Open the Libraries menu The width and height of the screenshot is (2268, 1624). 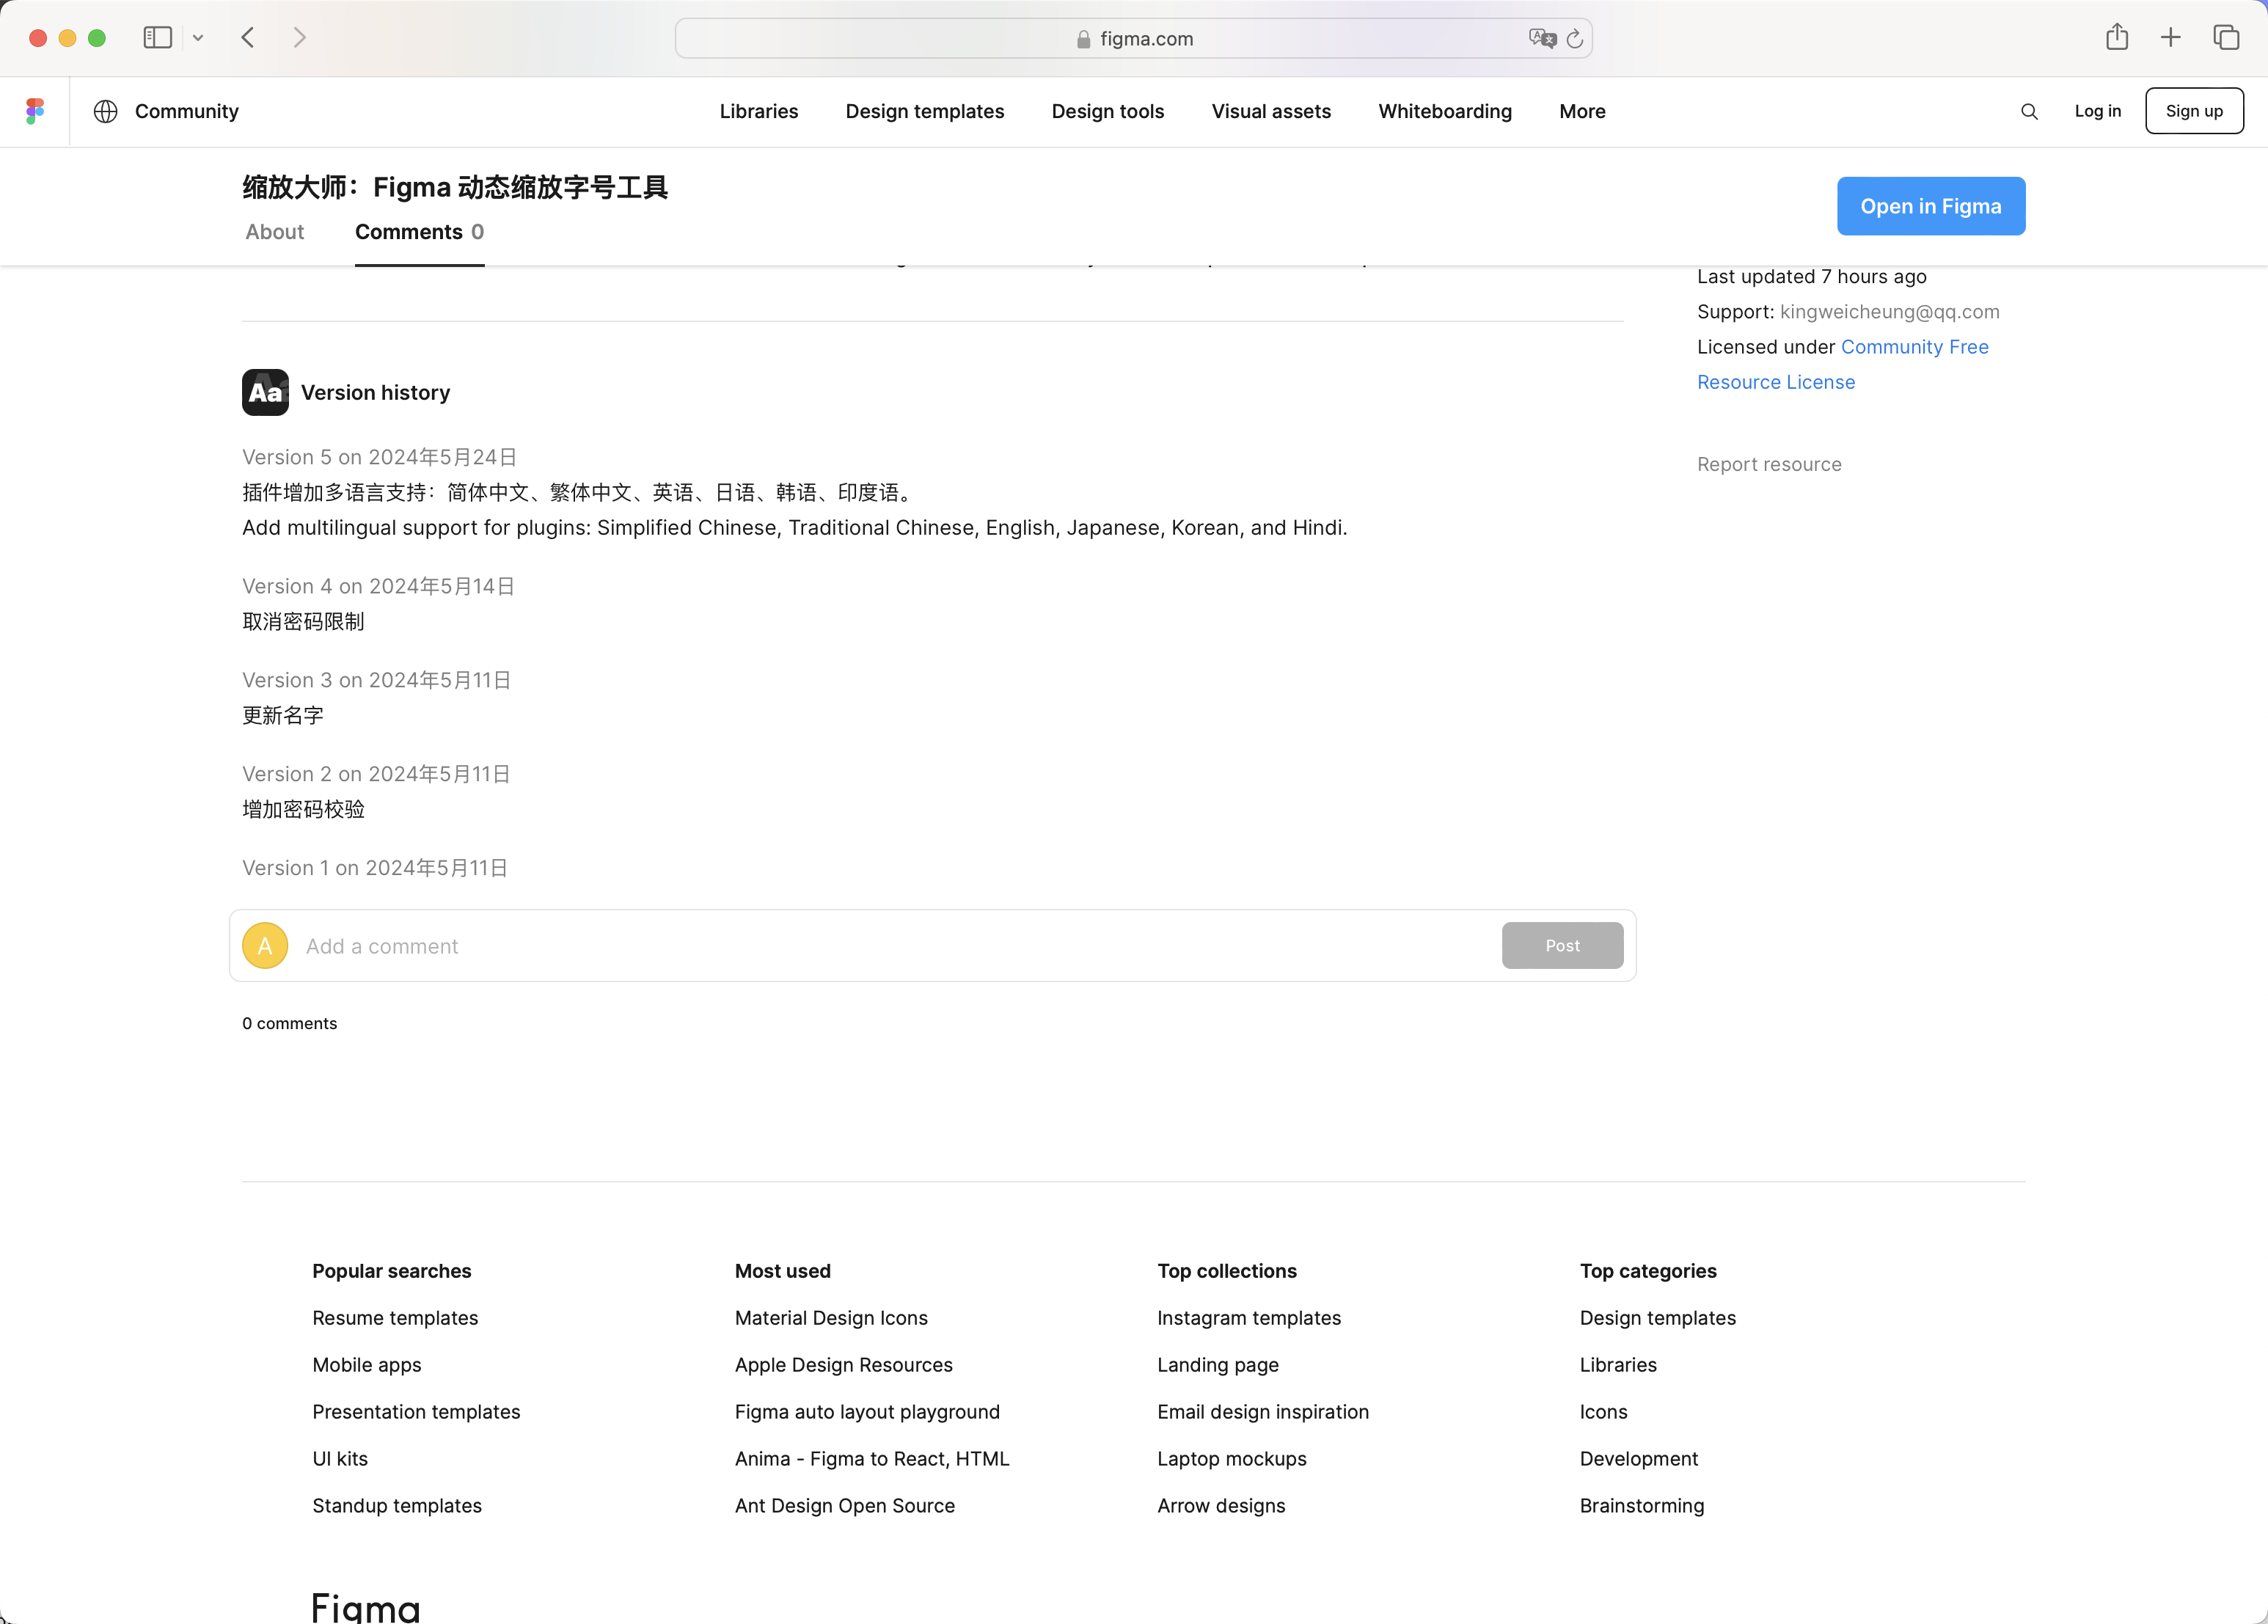[x=759, y=111]
